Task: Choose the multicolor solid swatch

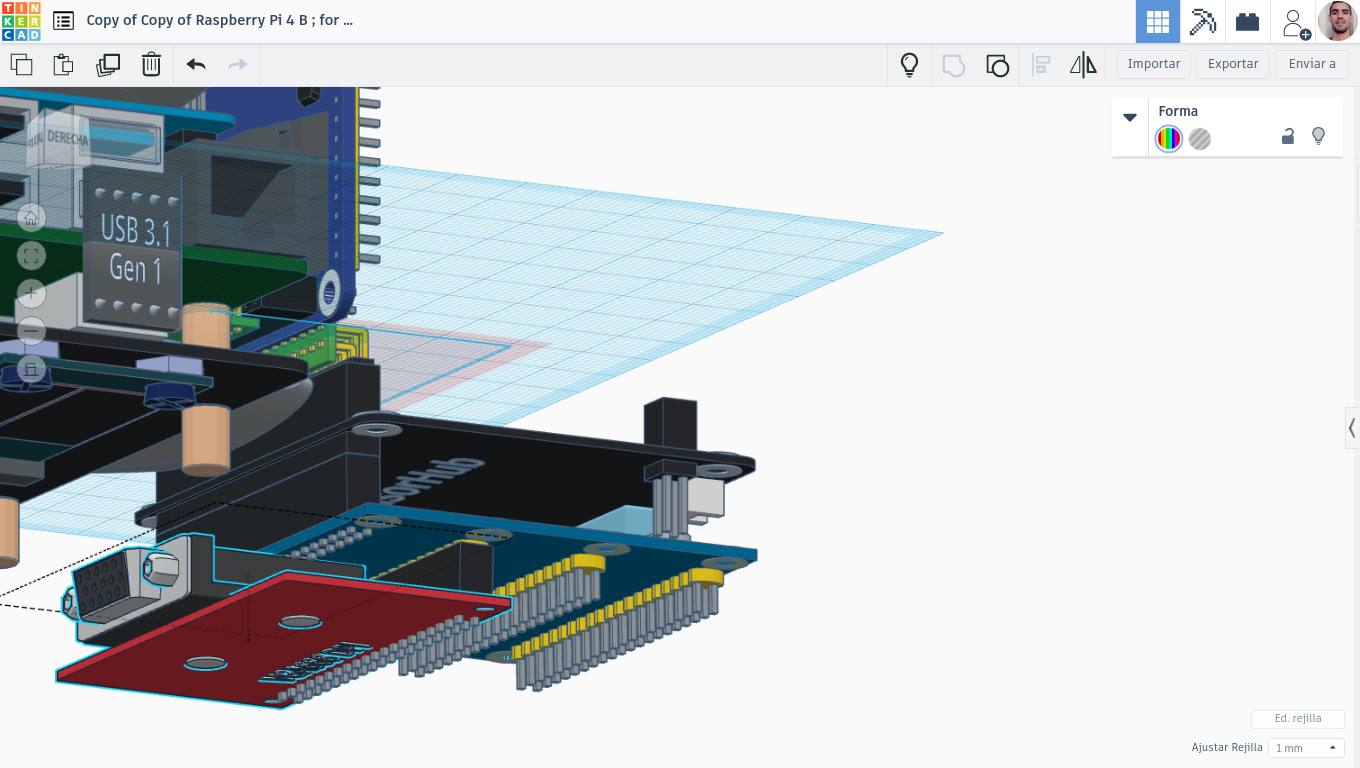Action: pyautogui.click(x=1169, y=139)
